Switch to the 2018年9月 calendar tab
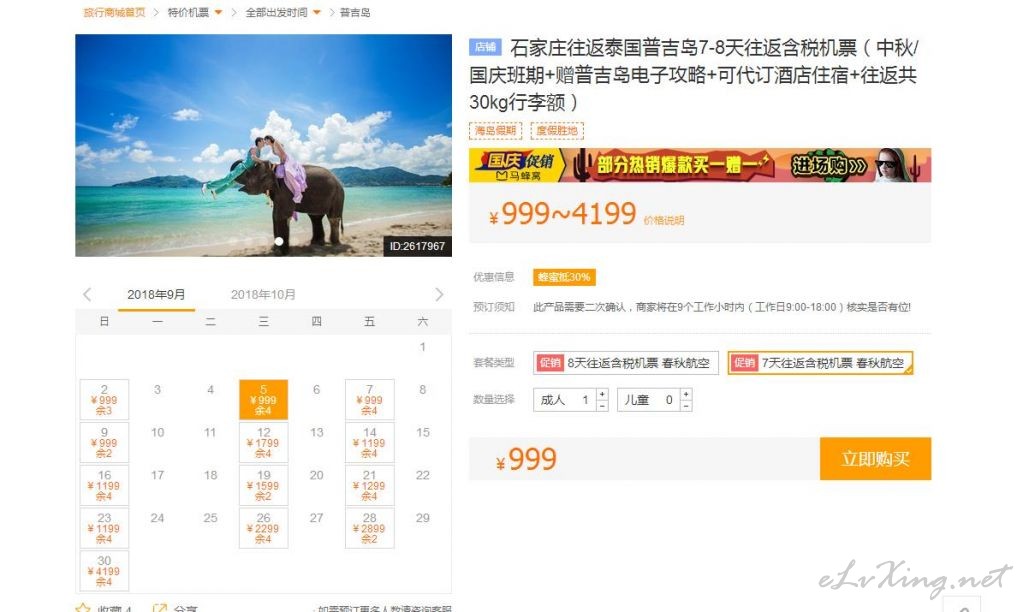The height and width of the screenshot is (612, 1023). point(156,295)
